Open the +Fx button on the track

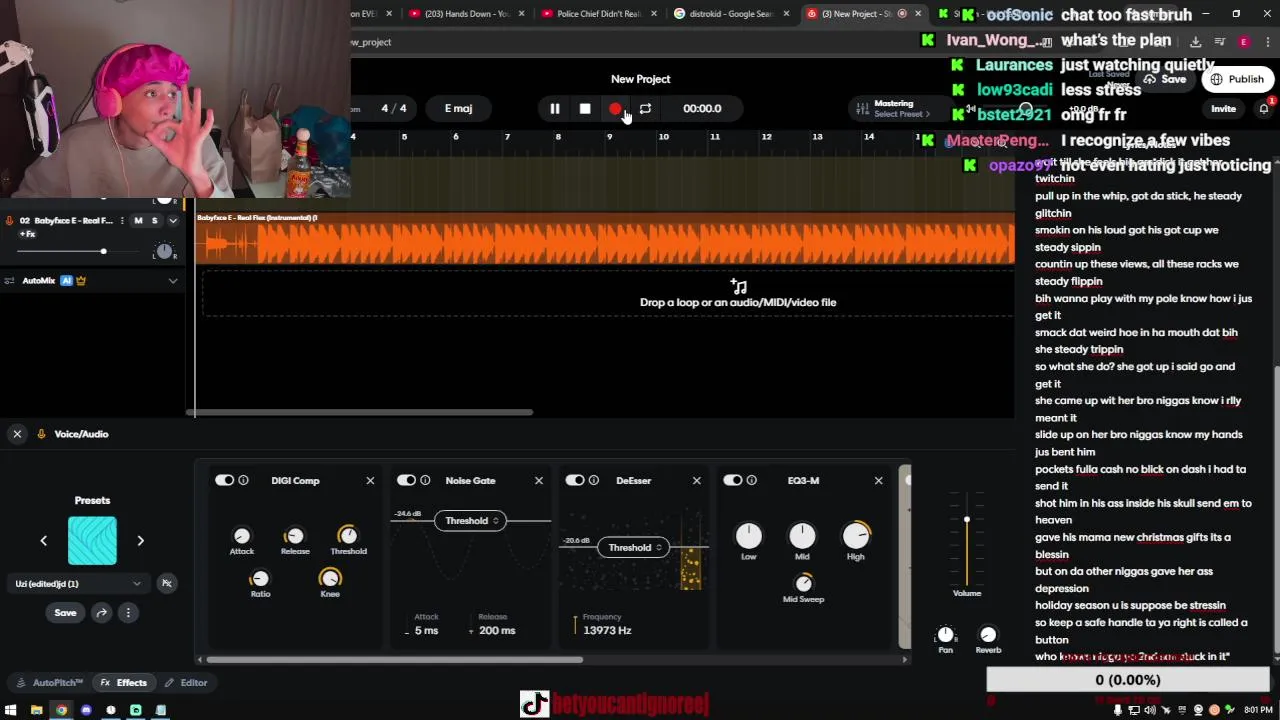point(27,234)
